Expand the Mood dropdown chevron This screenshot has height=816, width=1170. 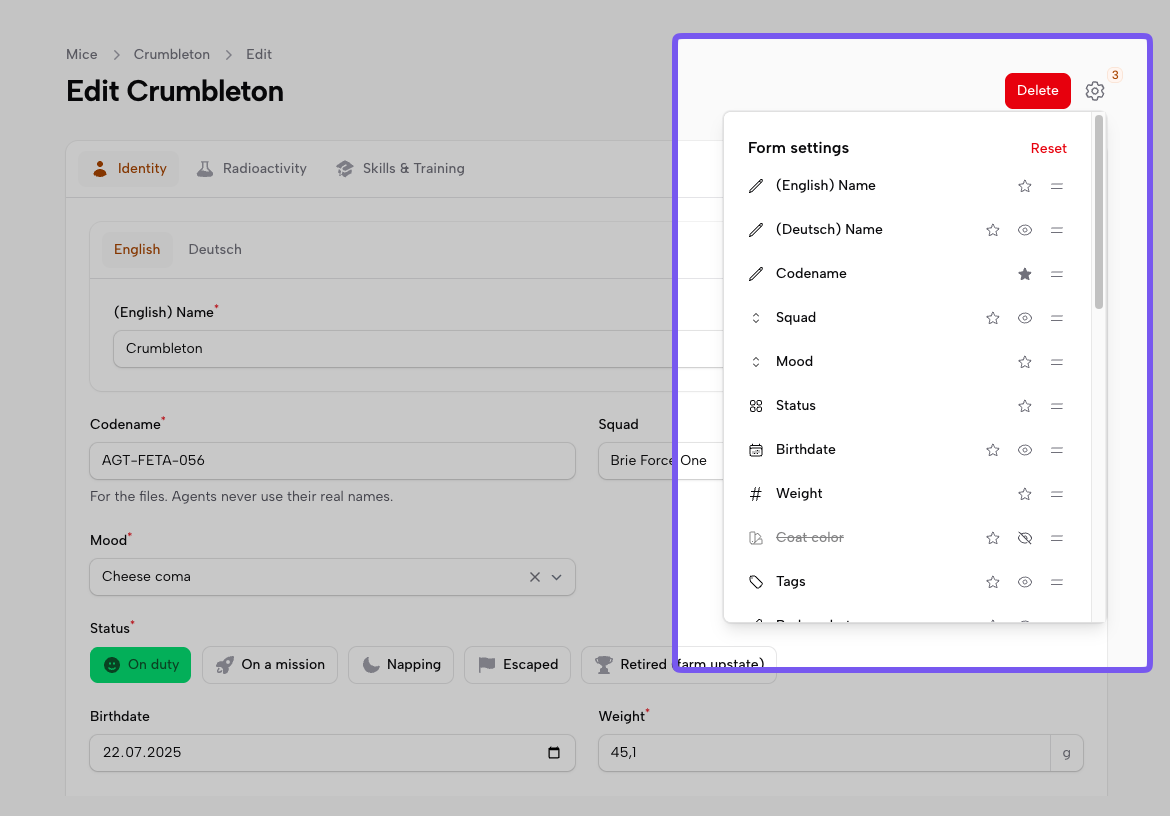557,577
